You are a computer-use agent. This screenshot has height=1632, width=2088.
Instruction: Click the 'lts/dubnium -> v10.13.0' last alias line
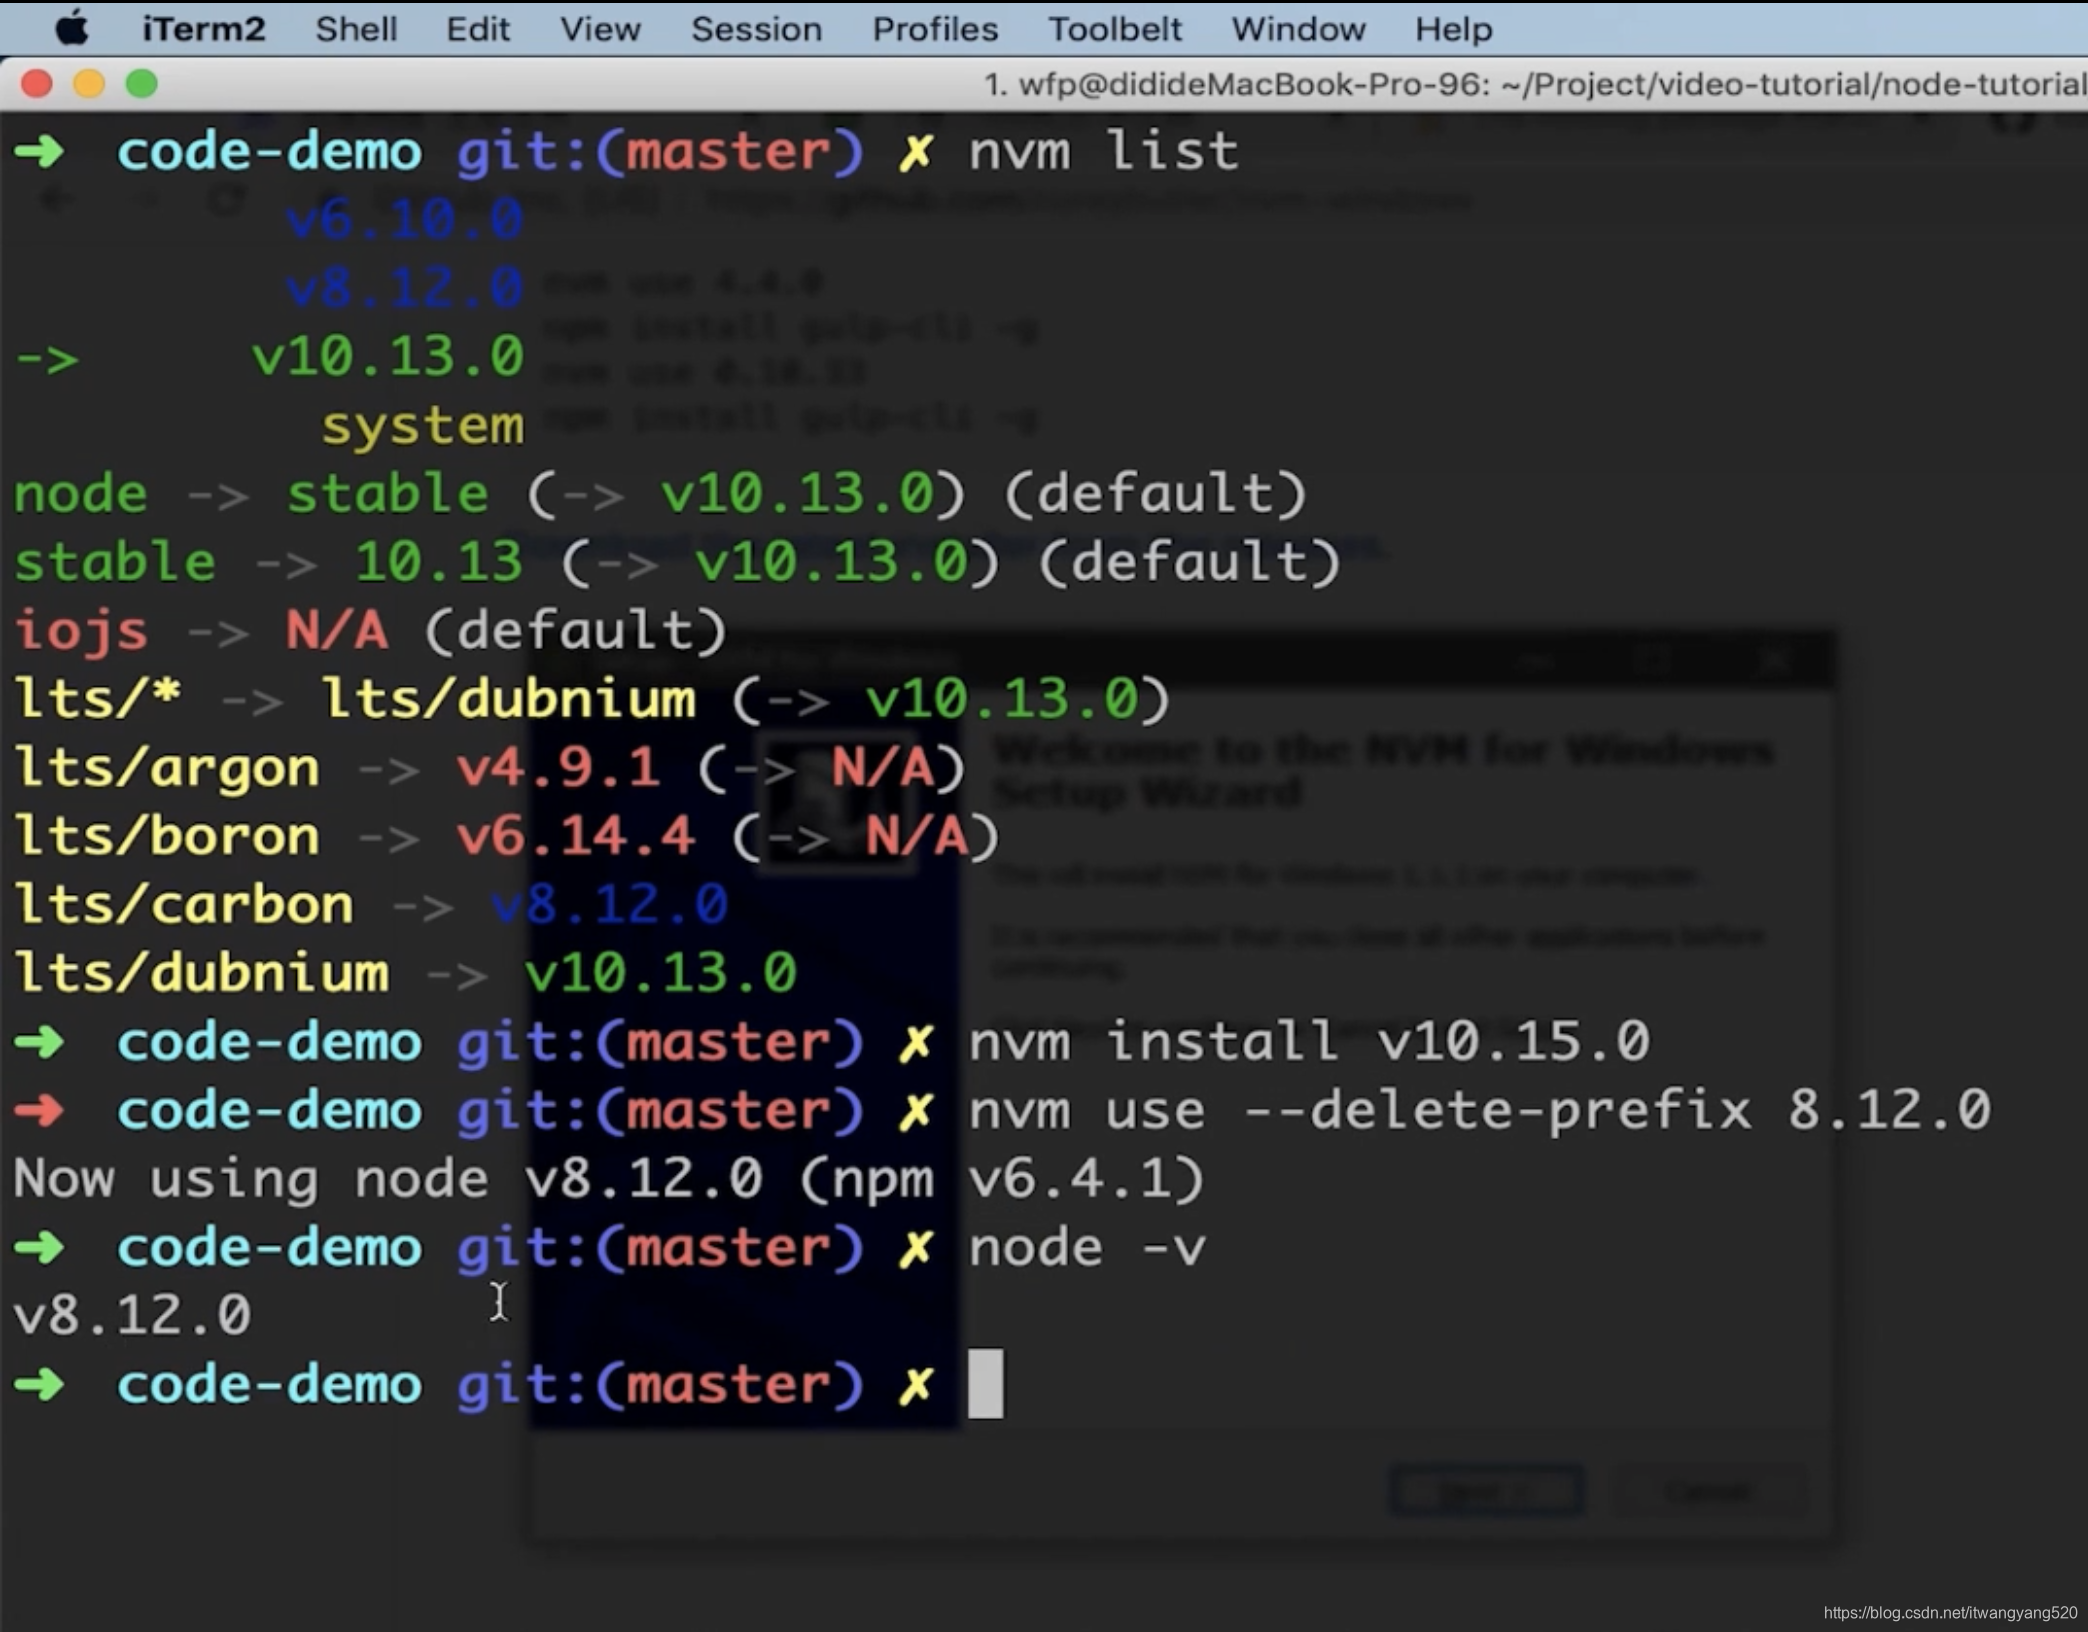pyautogui.click(x=405, y=973)
